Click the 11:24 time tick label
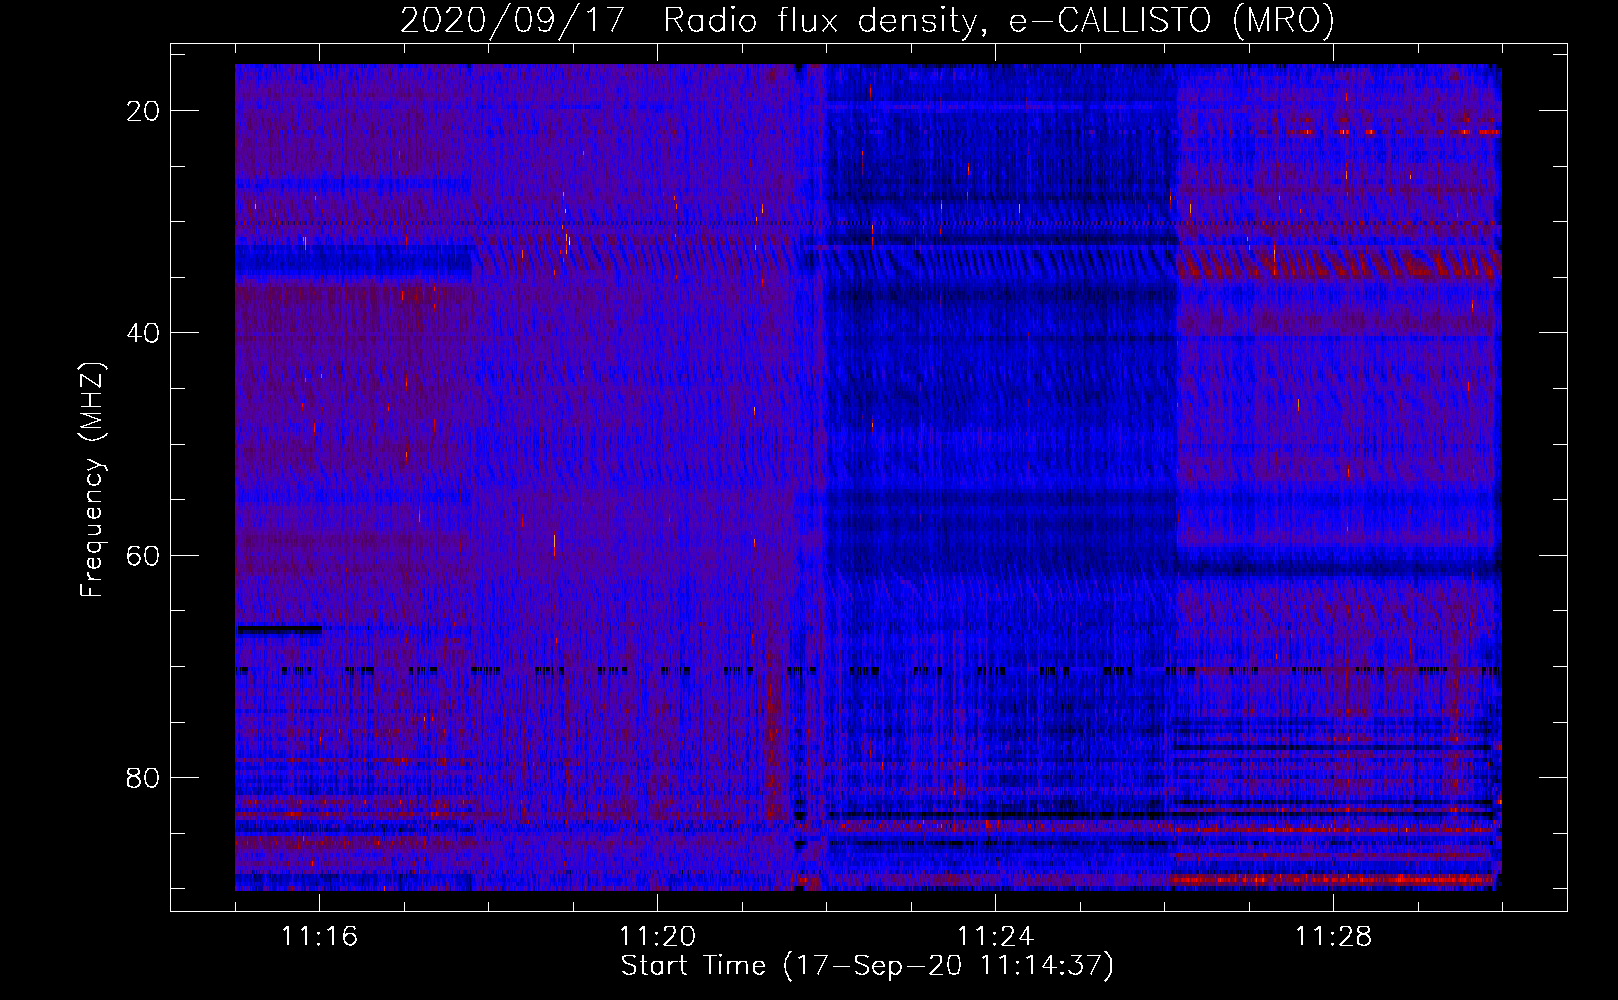The image size is (1618, 1000). click(x=995, y=937)
